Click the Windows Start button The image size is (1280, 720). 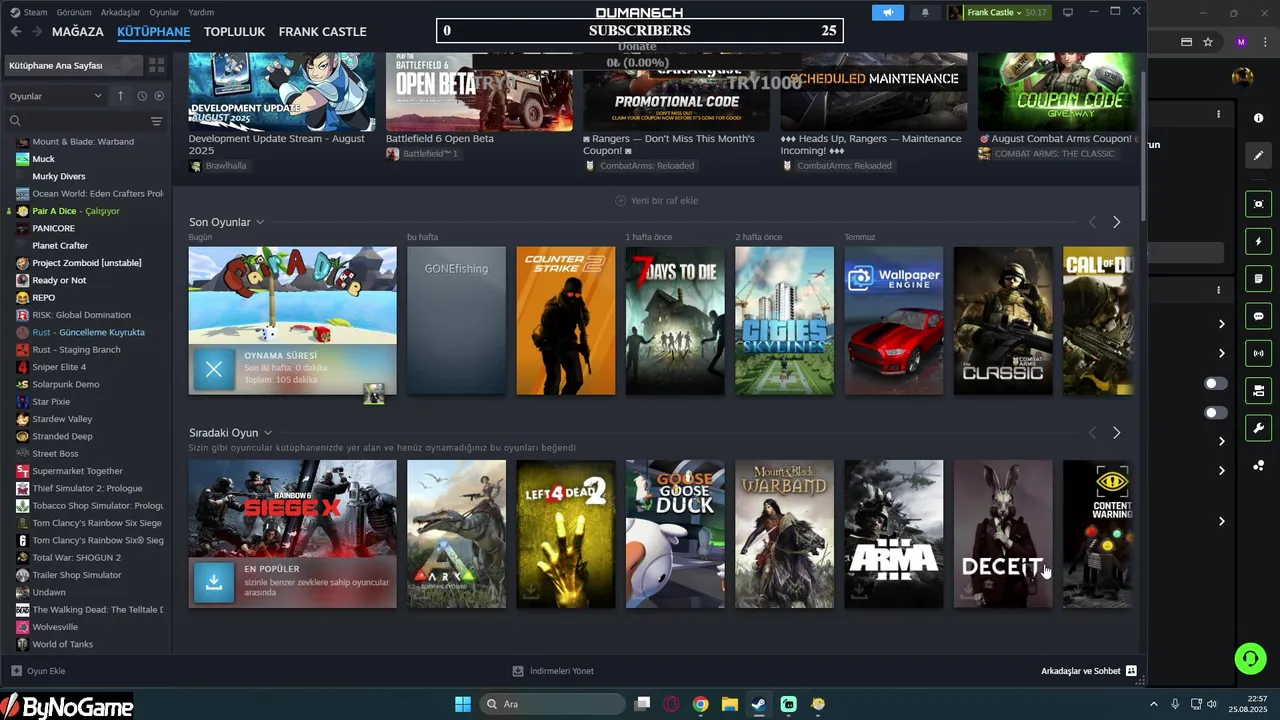463,704
